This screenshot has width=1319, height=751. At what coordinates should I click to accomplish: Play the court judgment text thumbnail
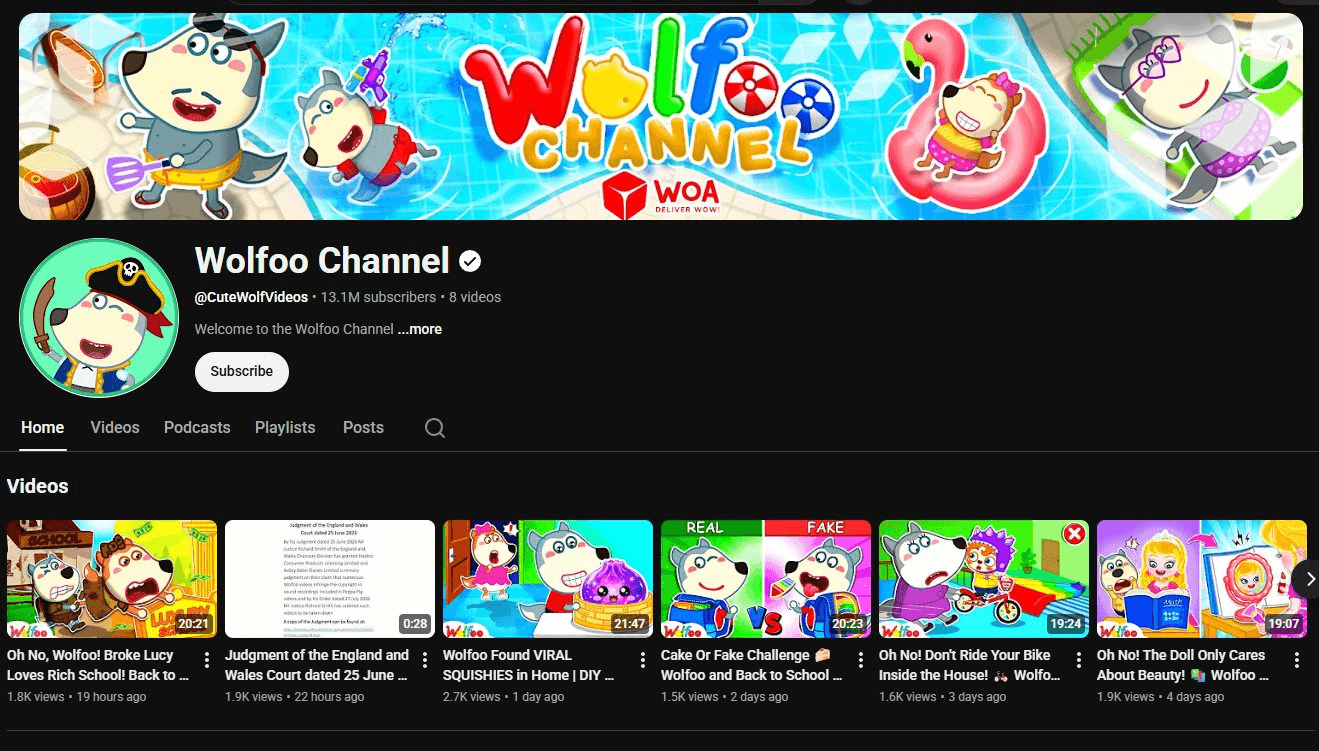point(330,579)
